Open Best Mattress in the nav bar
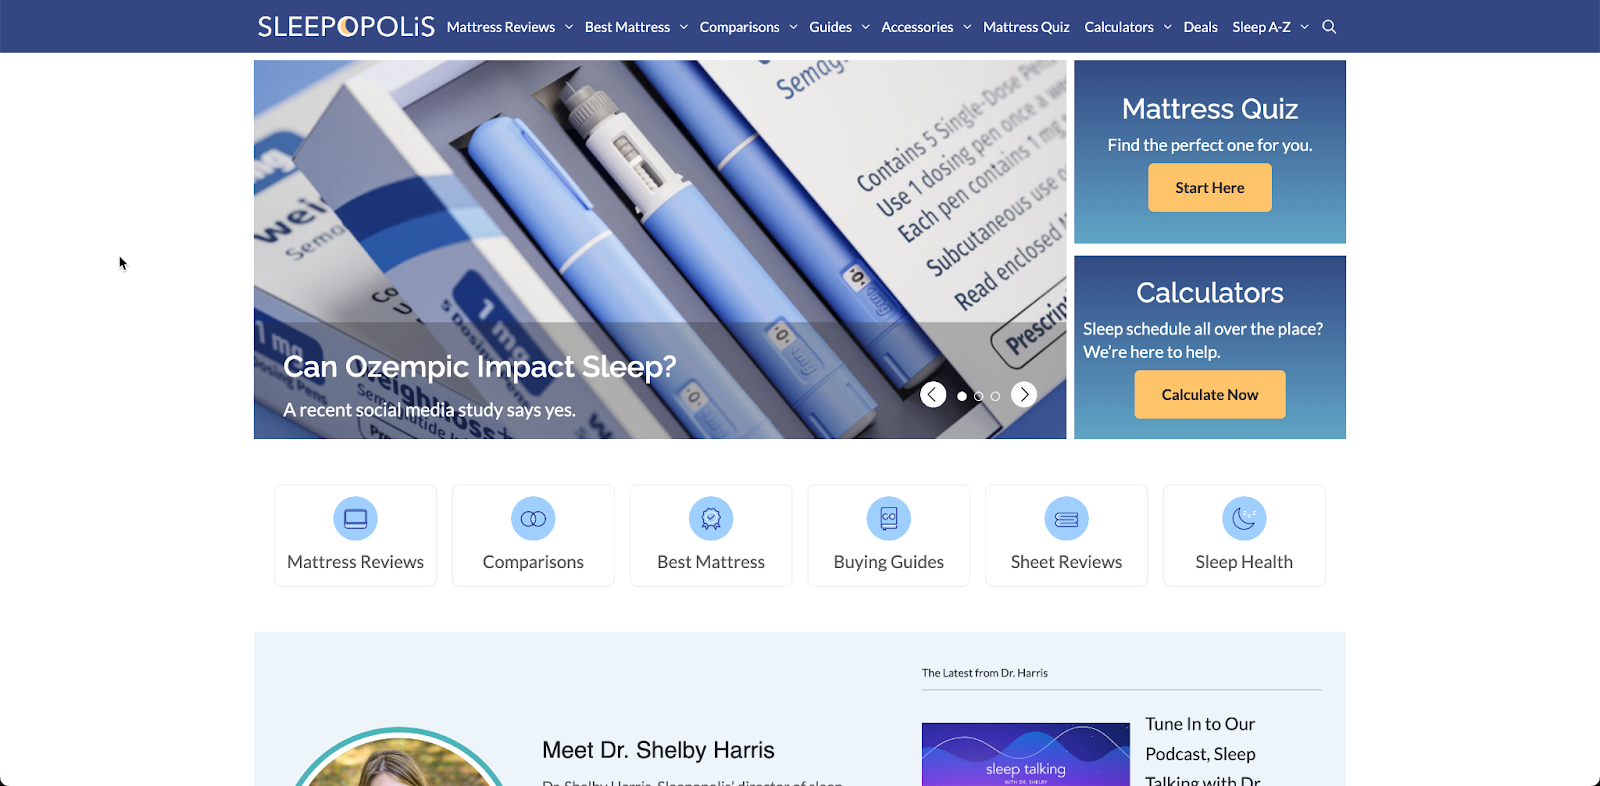This screenshot has width=1600, height=786. coord(627,27)
